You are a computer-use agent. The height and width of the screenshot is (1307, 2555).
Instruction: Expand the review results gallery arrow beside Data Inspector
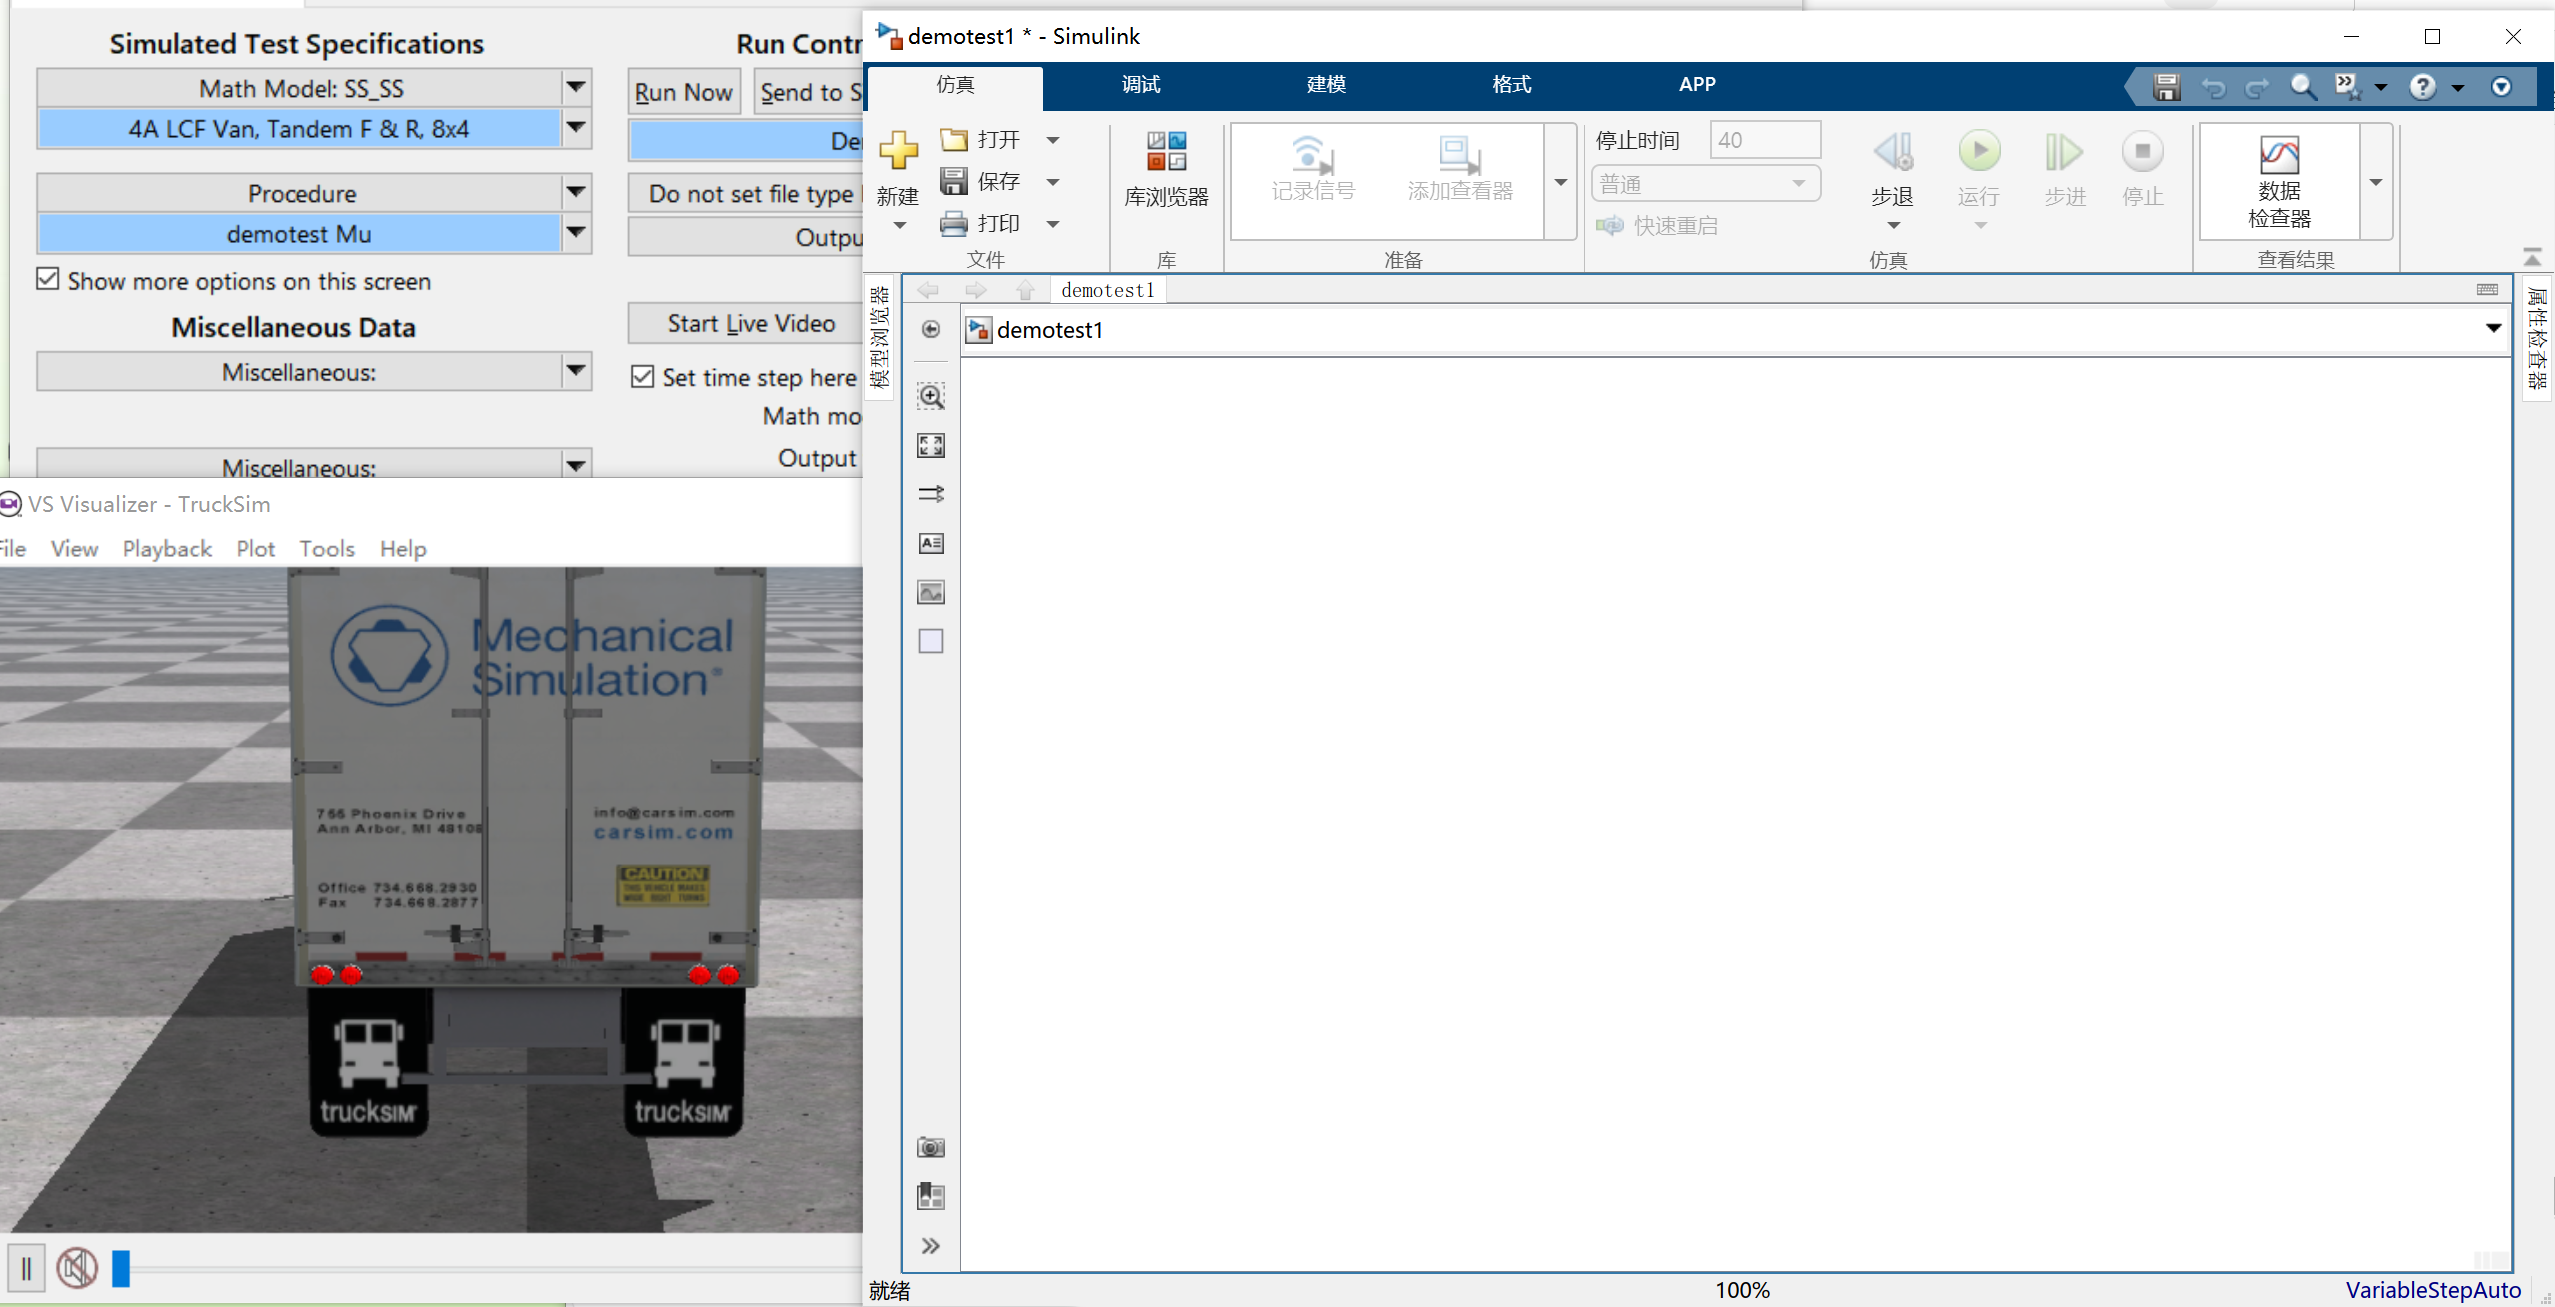point(2376,182)
